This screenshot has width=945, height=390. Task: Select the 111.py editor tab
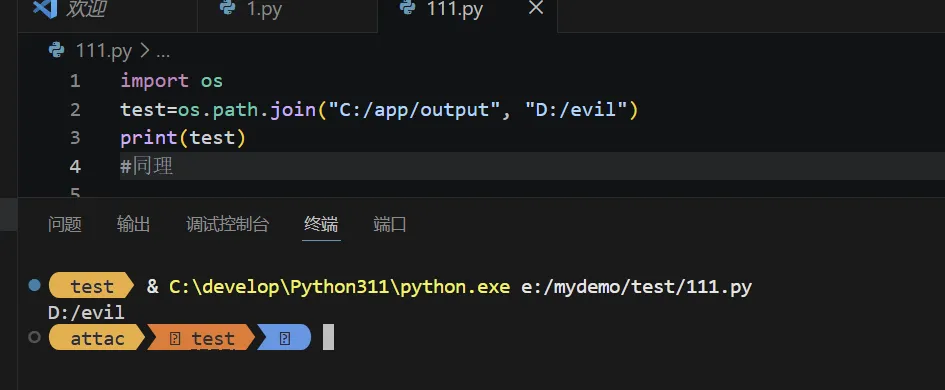tap(454, 10)
